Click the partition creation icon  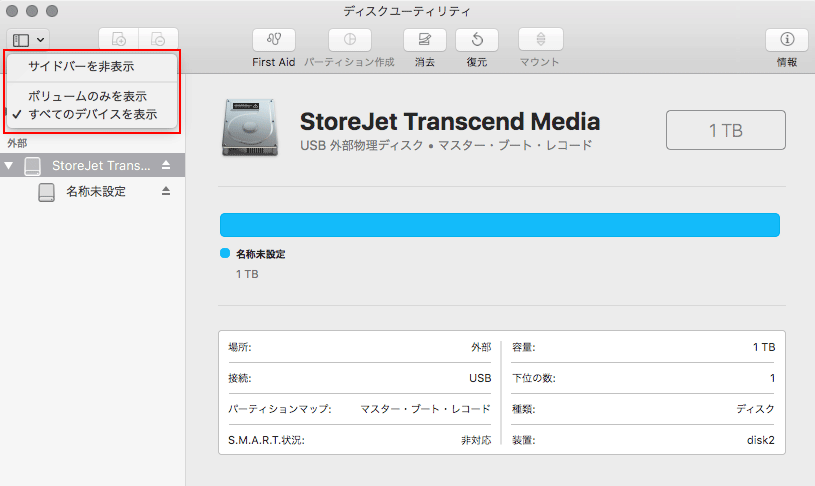[x=350, y=40]
